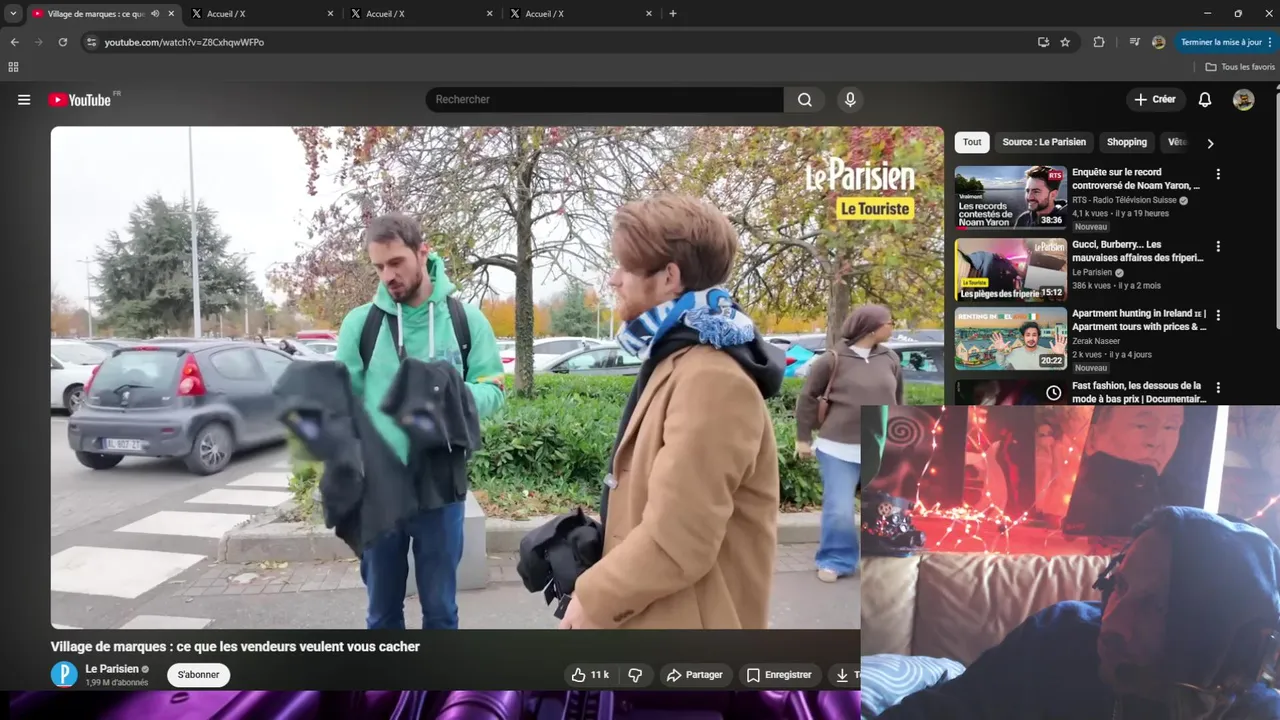Viewport: 1280px width, 720px height.
Task: Switch to the Accueil / X tab beside the new tab button
Action: 580,14
